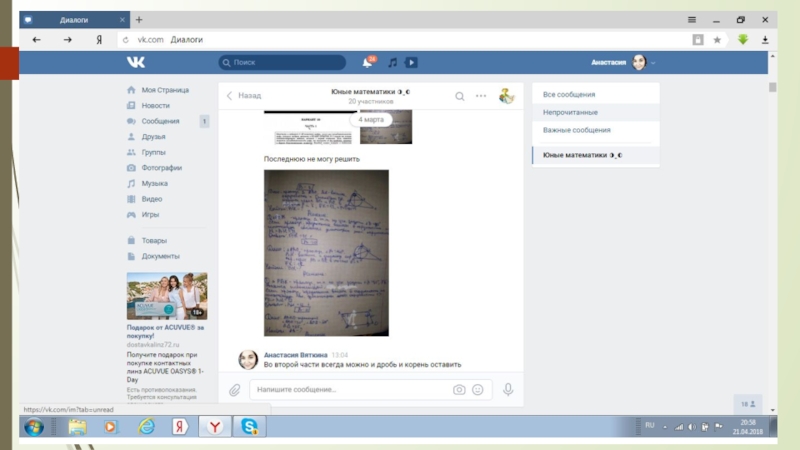Select Все сообщения tab
Image resolution: width=800 pixels, height=450 pixels.
tap(568, 95)
